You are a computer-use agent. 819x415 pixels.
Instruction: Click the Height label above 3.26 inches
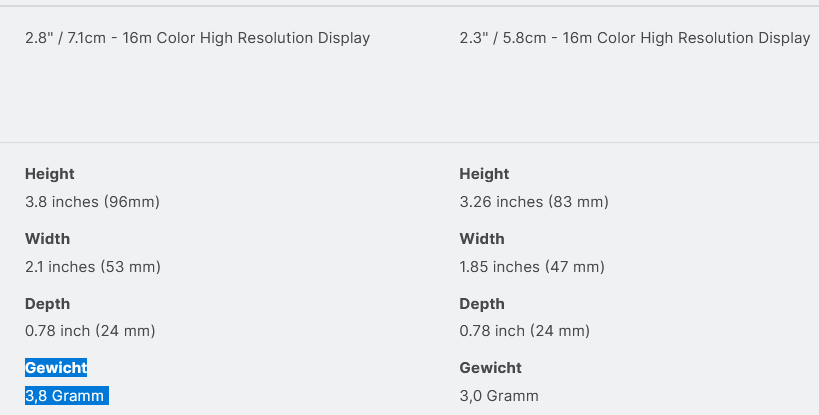(484, 174)
